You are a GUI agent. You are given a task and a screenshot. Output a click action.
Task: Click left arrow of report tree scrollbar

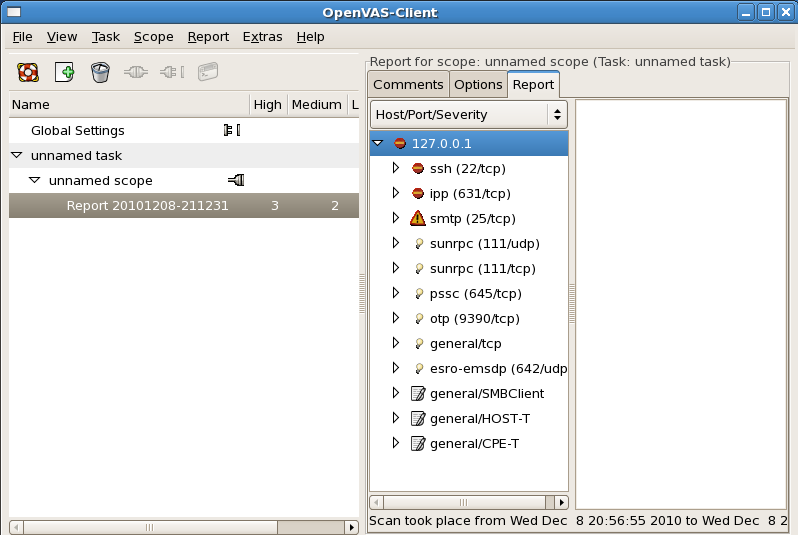pyautogui.click(x=377, y=502)
